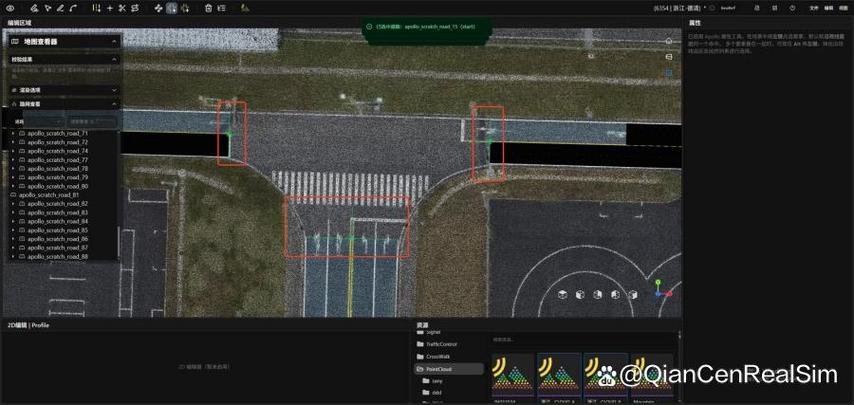Collapse the 地图查看器 panel chevron
Viewport: 854px width, 405px height.
[x=114, y=41]
